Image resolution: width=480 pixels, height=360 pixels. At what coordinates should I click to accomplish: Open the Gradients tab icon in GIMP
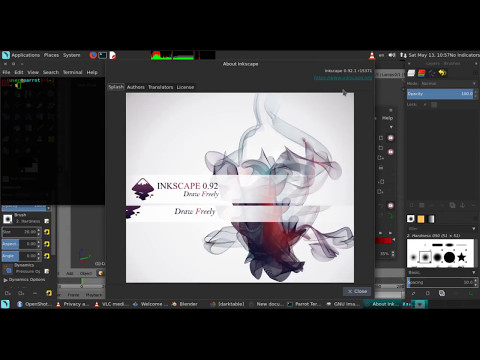point(431,219)
